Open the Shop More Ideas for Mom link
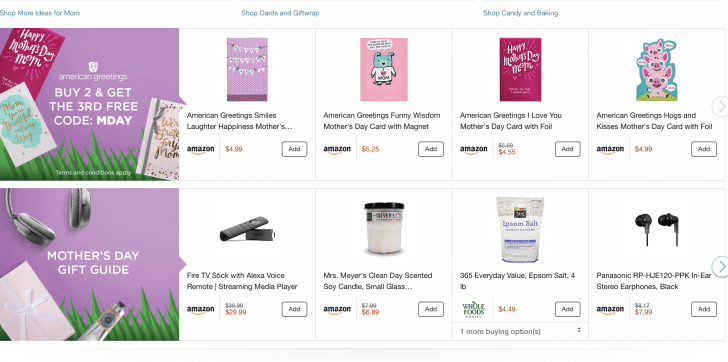 point(40,13)
